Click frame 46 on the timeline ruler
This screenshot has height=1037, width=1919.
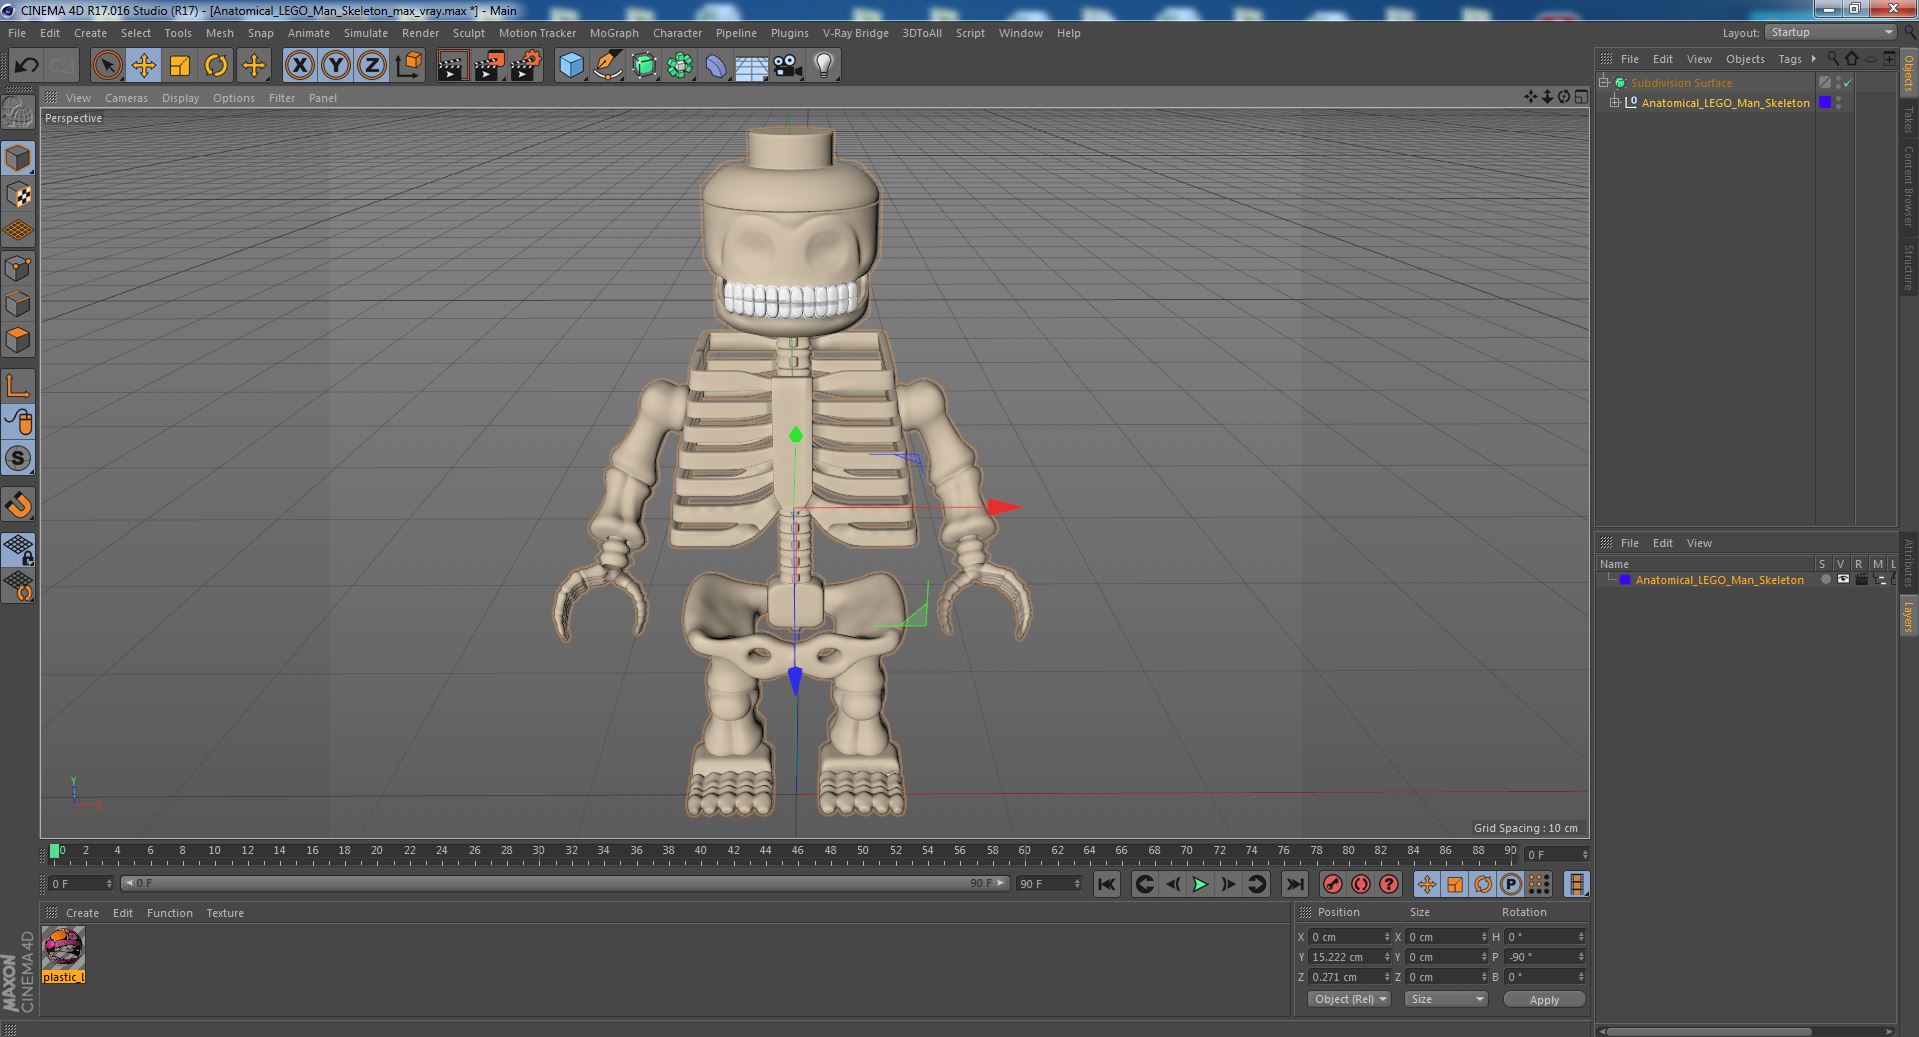797,852
